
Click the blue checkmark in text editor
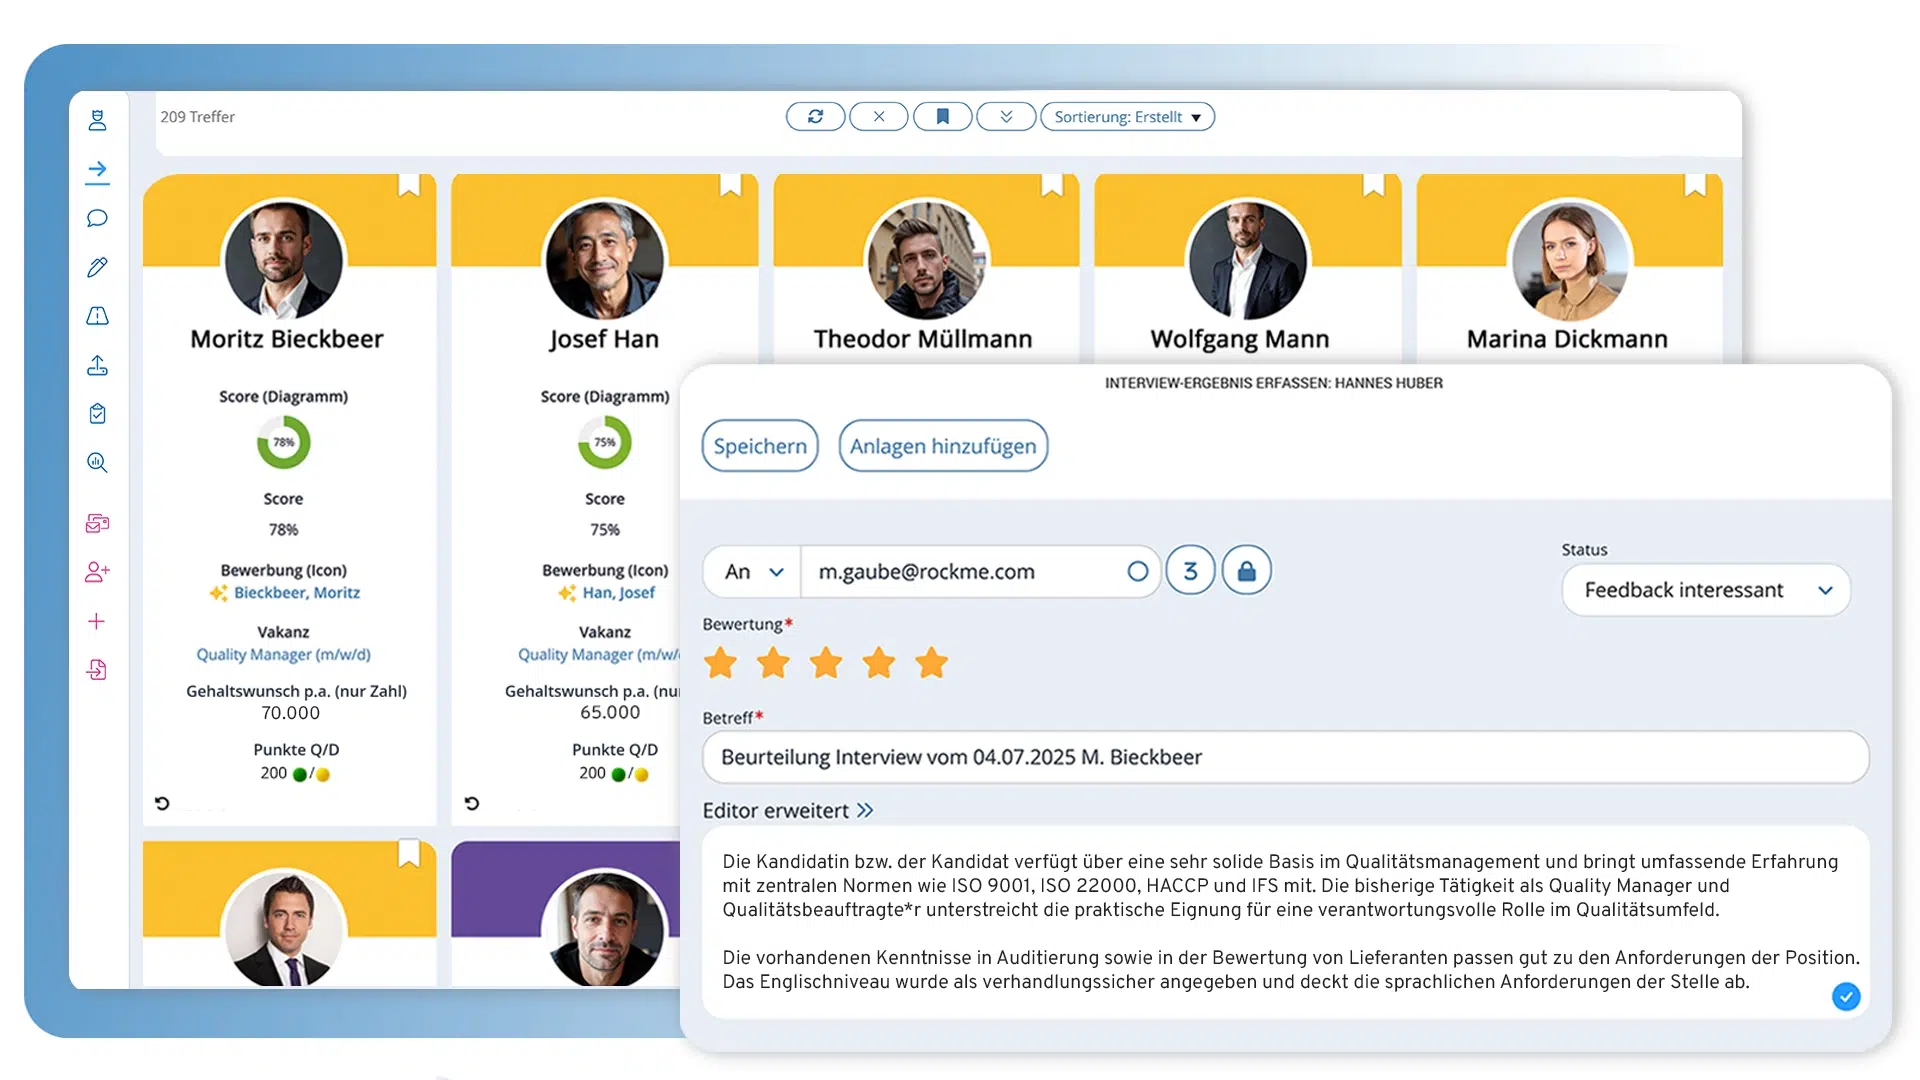(x=1845, y=996)
